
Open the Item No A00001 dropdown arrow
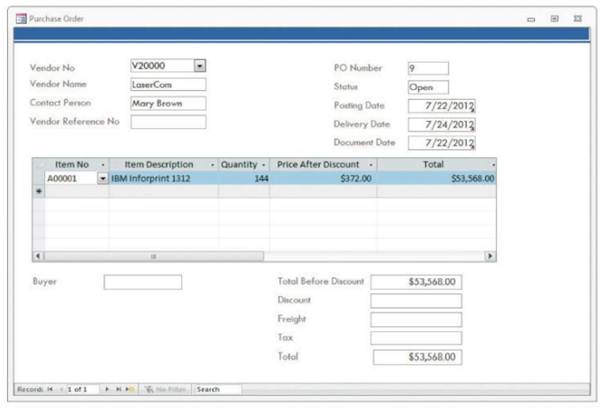click(x=103, y=179)
